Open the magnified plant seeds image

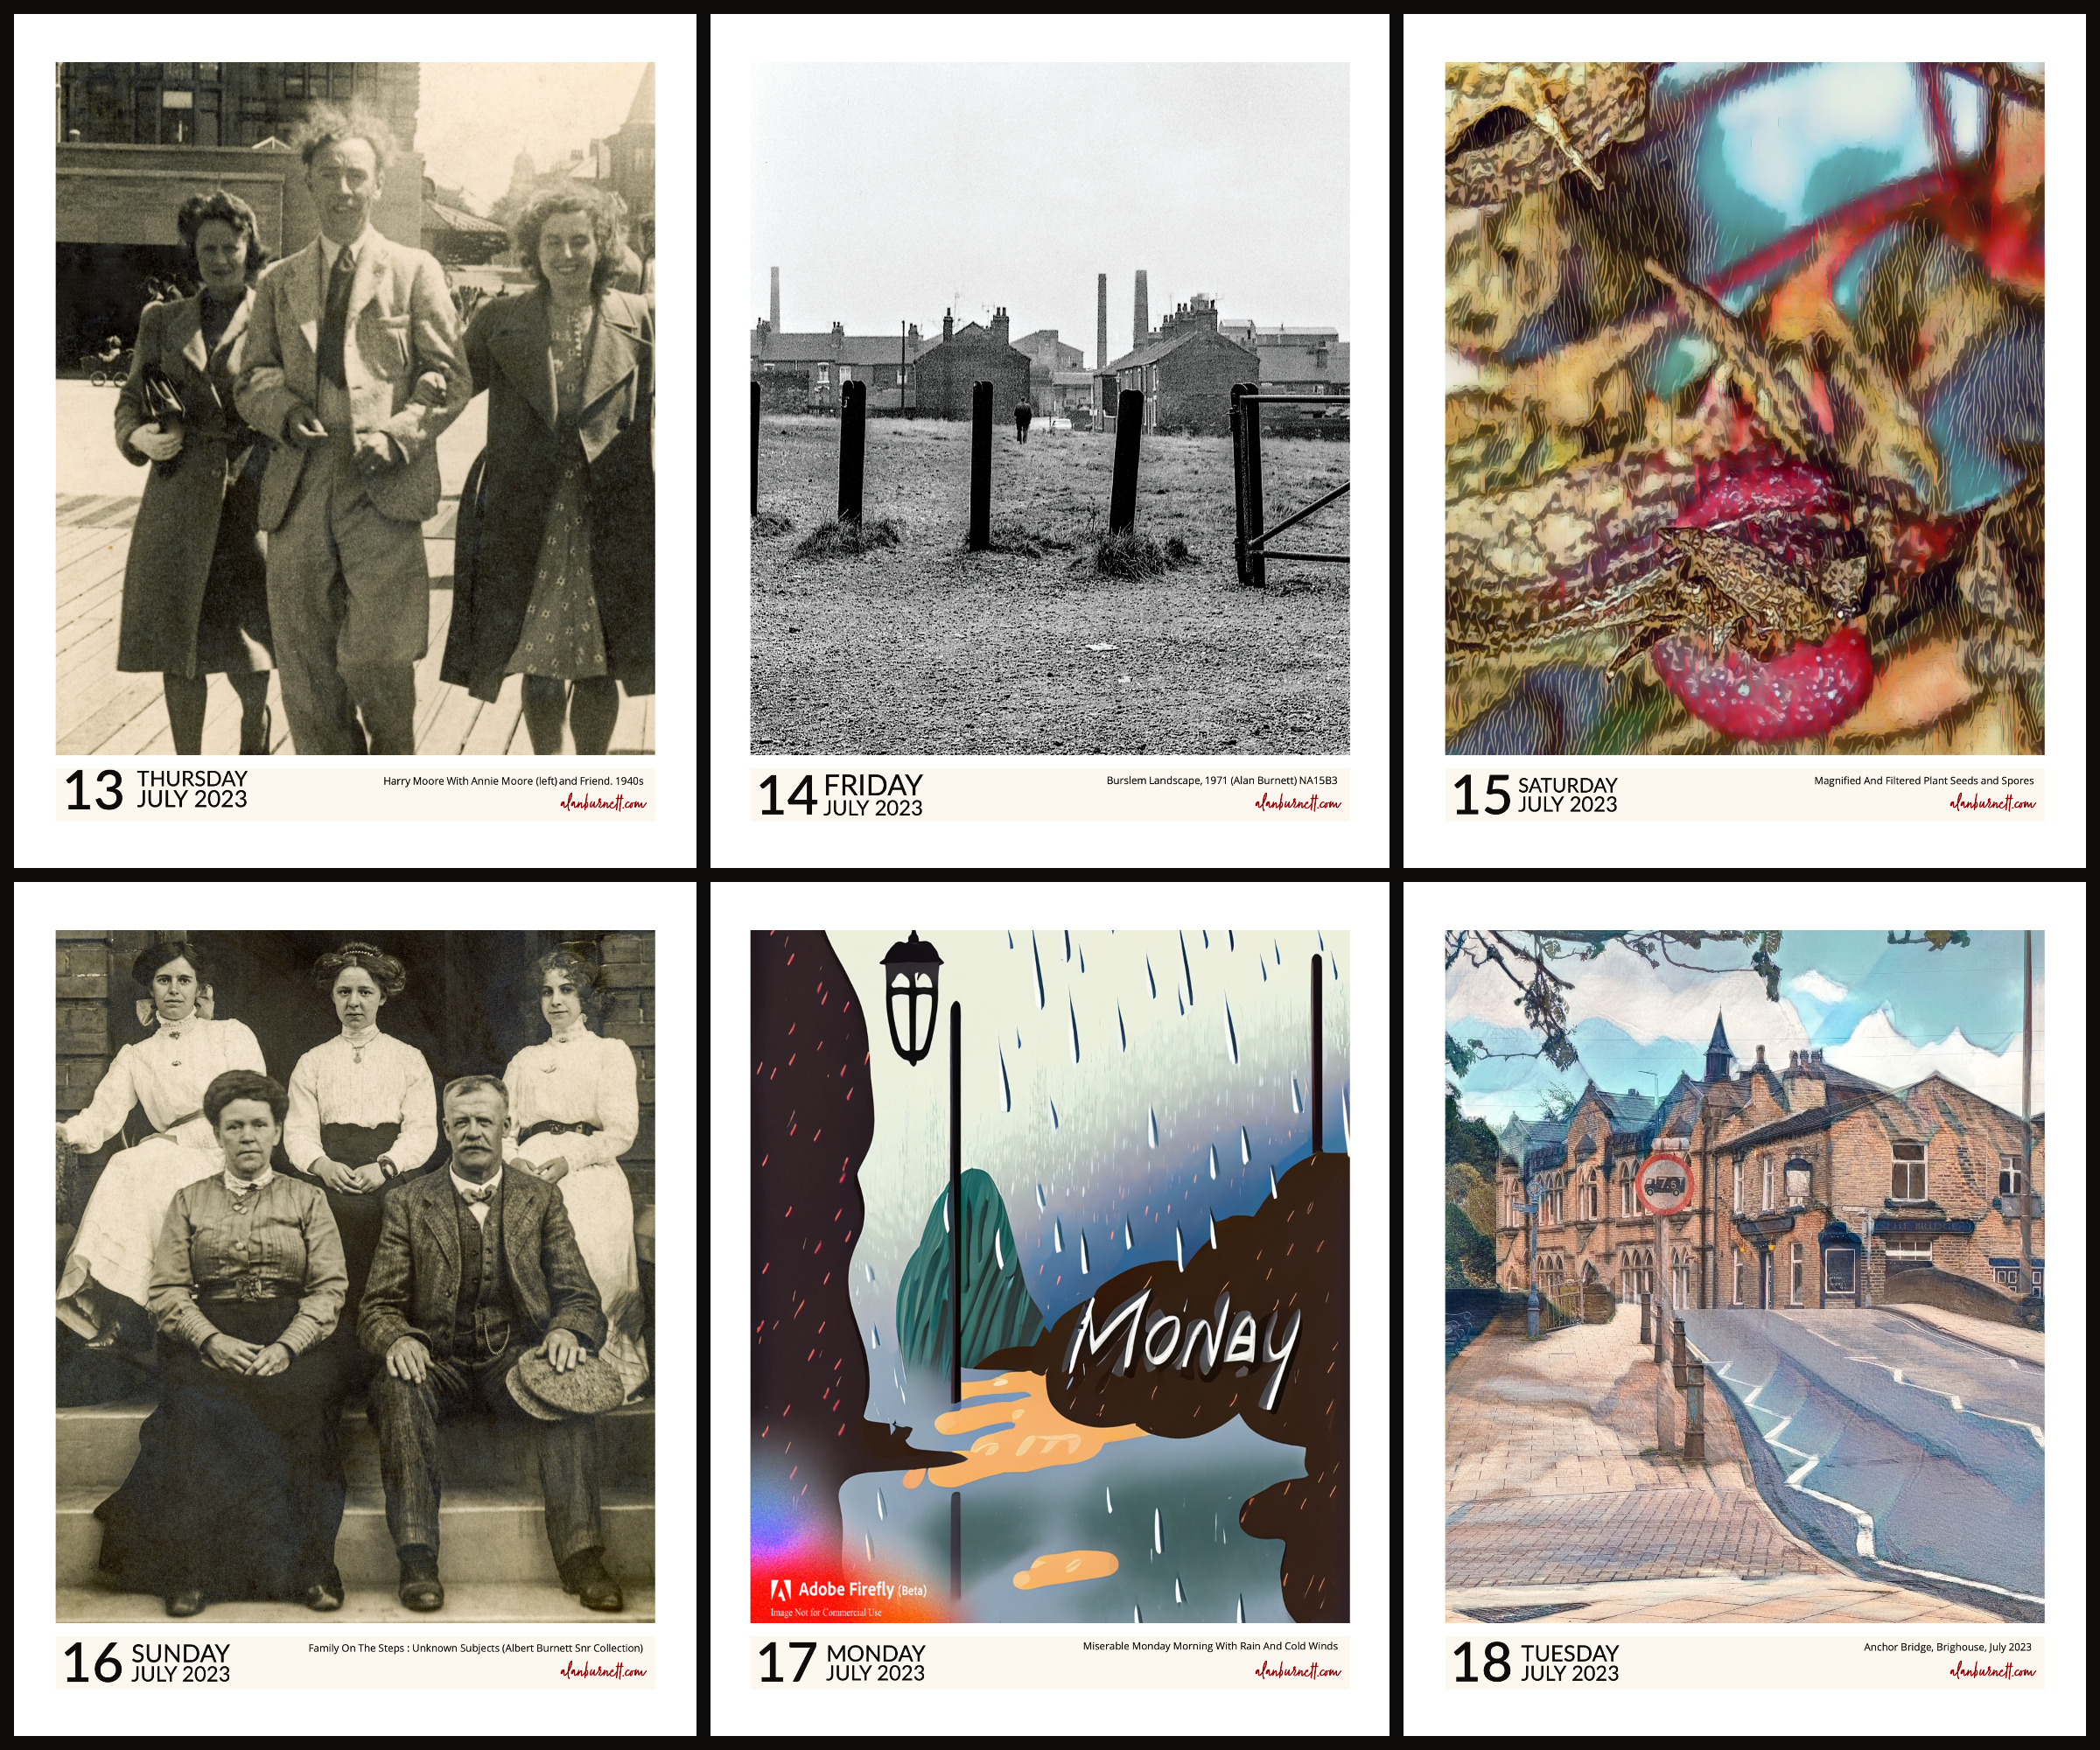tap(1744, 408)
